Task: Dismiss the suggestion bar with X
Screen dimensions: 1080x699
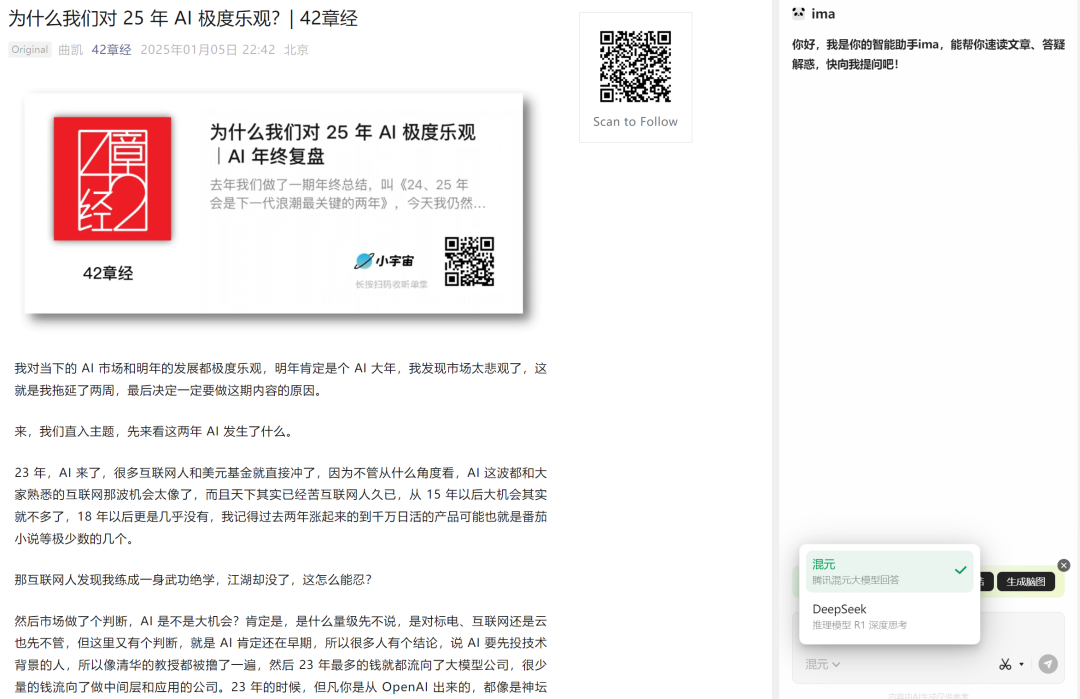Action: pyautogui.click(x=1064, y=565)
